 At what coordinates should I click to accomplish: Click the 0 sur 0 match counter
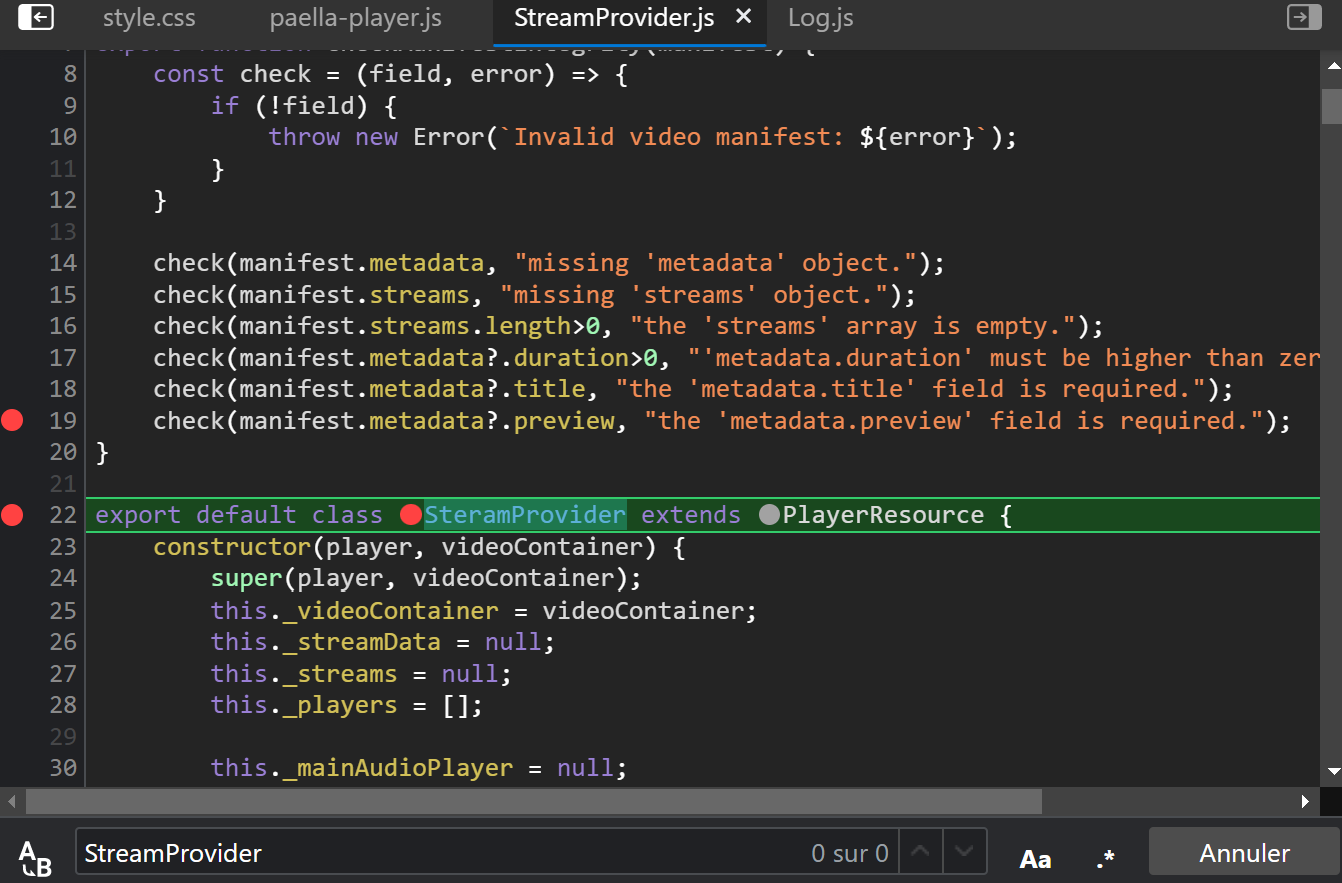click(x=849, y=851)
